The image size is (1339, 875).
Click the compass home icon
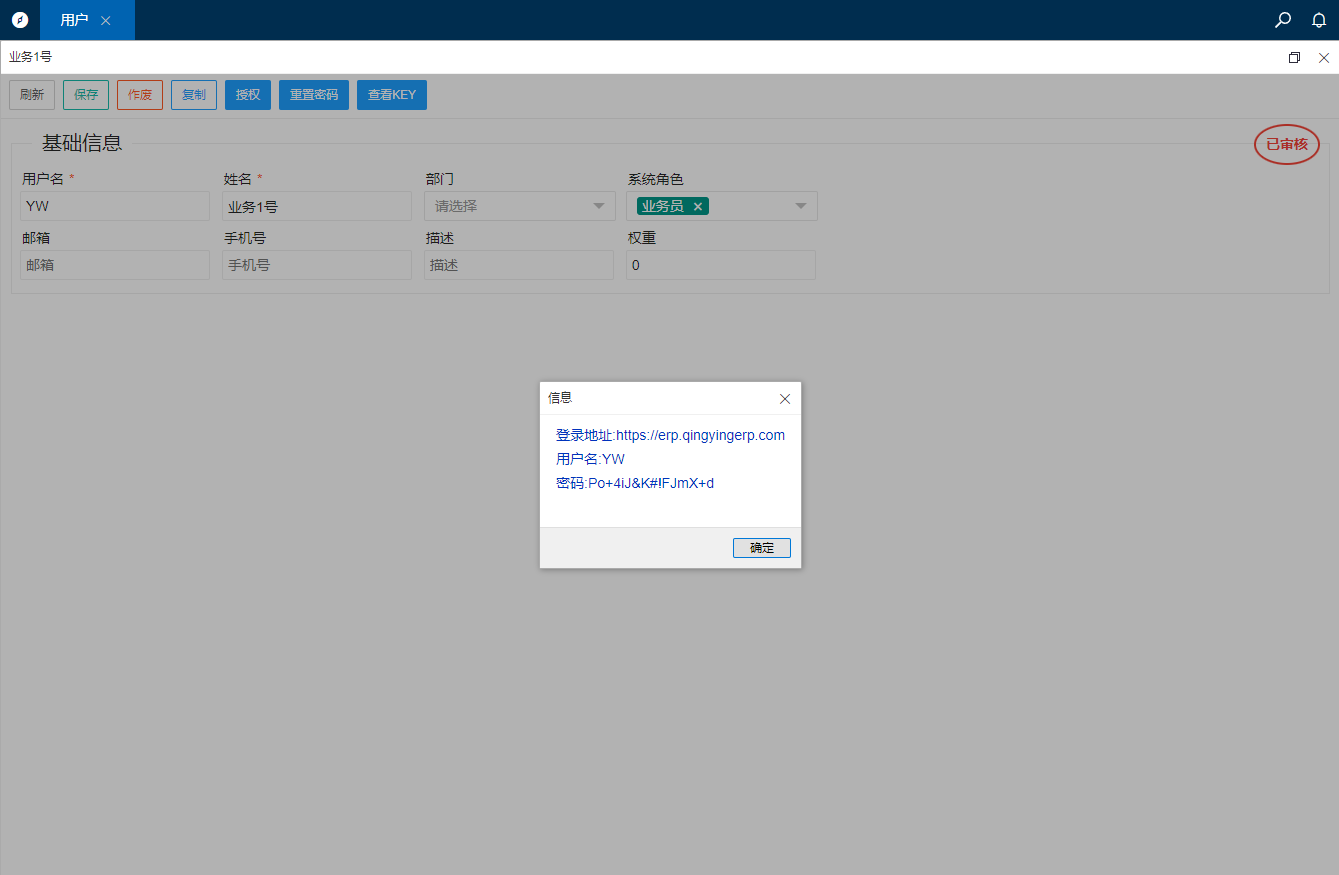20,20
